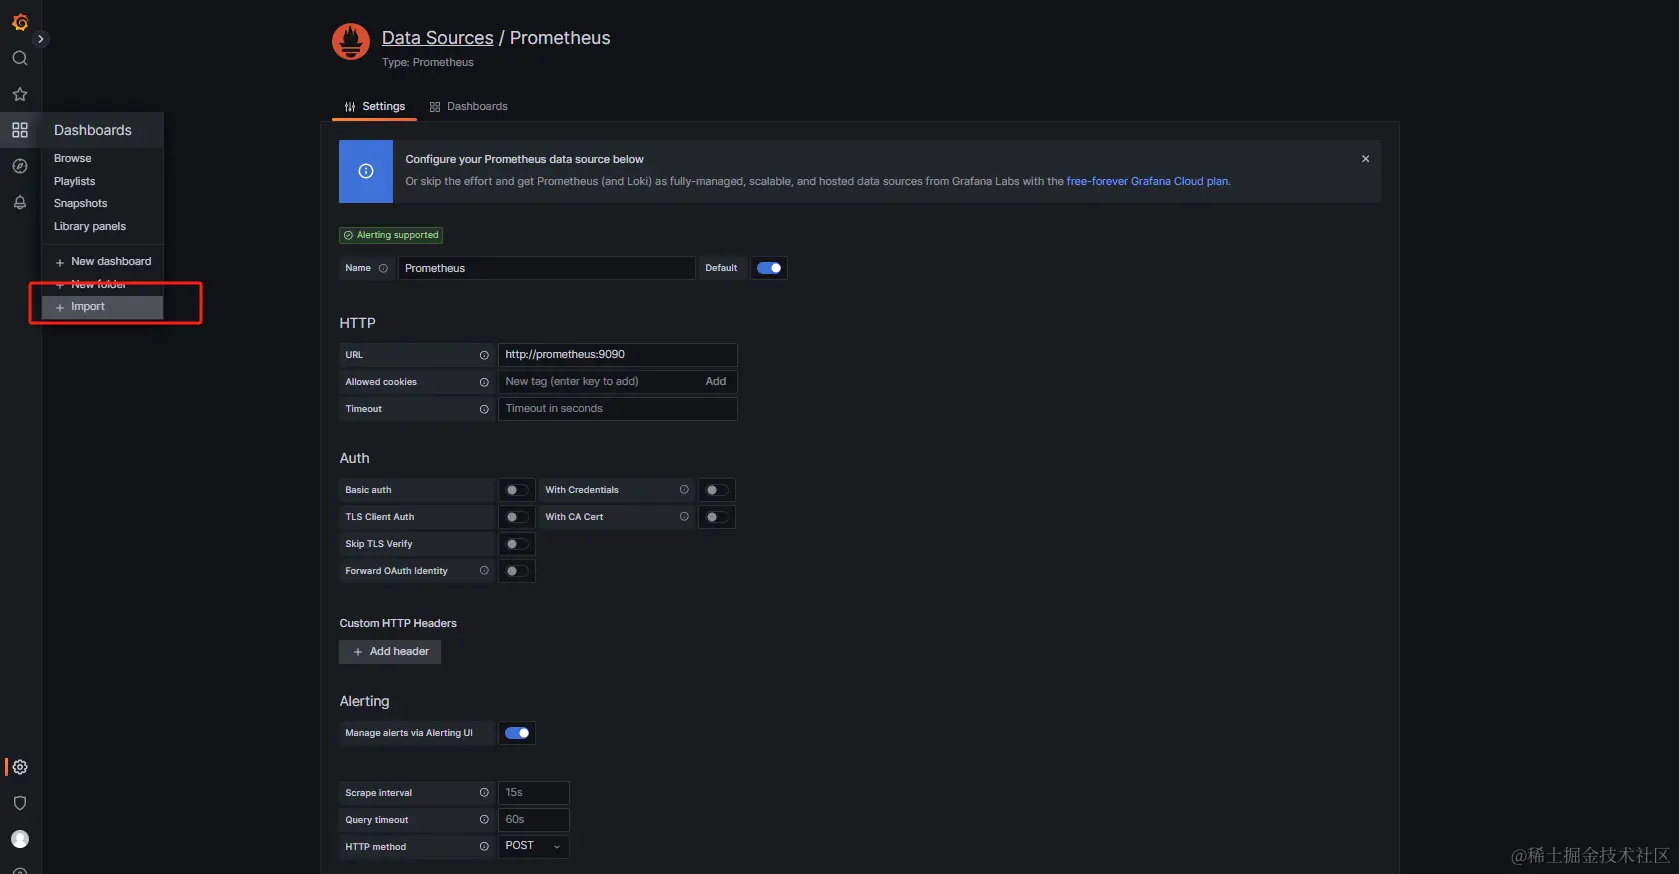Switch to the Settings tab
1679x874 pixels.
click(375, 106)
